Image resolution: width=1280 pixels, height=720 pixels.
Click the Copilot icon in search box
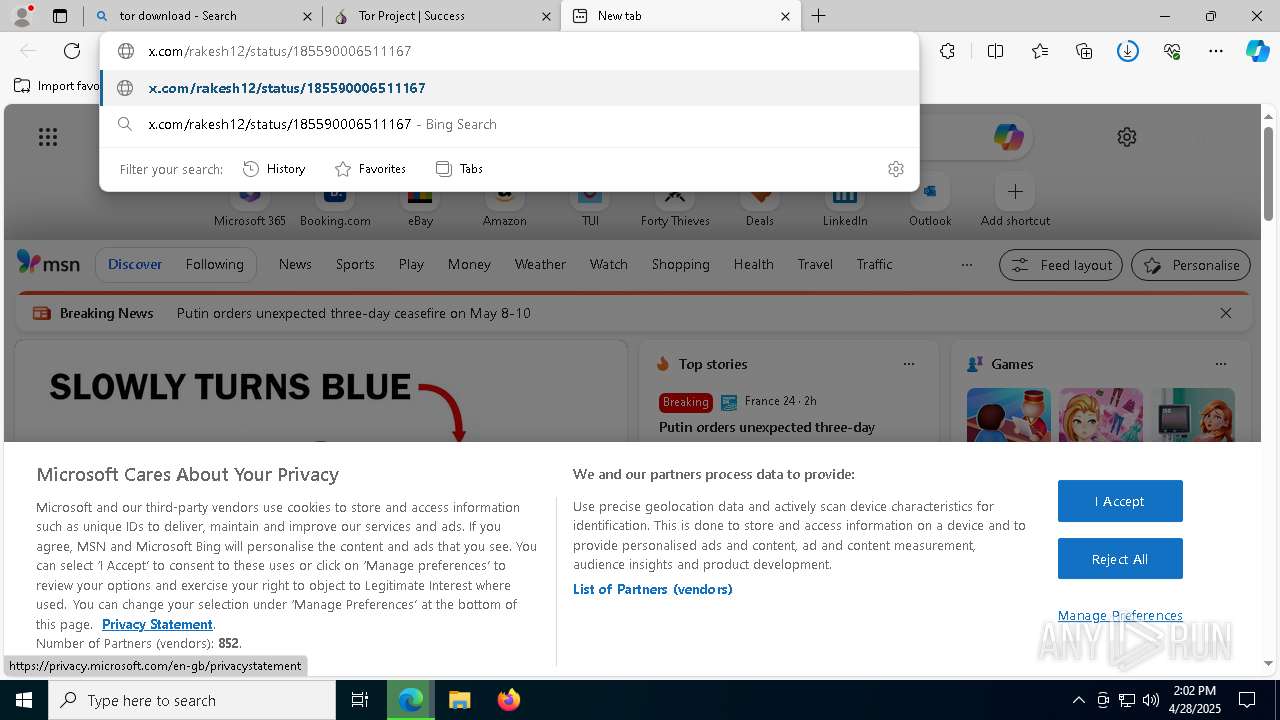(x=1008, y=137)
